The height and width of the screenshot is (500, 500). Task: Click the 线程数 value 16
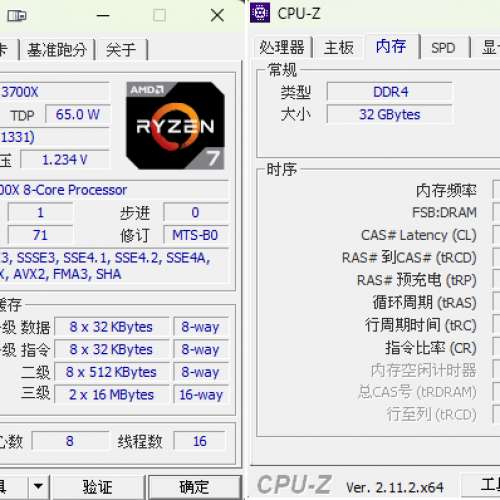tap(200, 441)
